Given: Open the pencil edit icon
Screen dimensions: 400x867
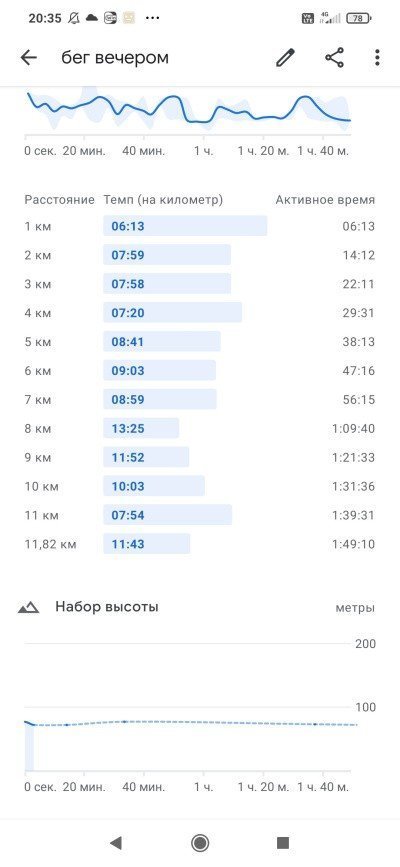Looking at the screenshot, I should pos(285,58).
